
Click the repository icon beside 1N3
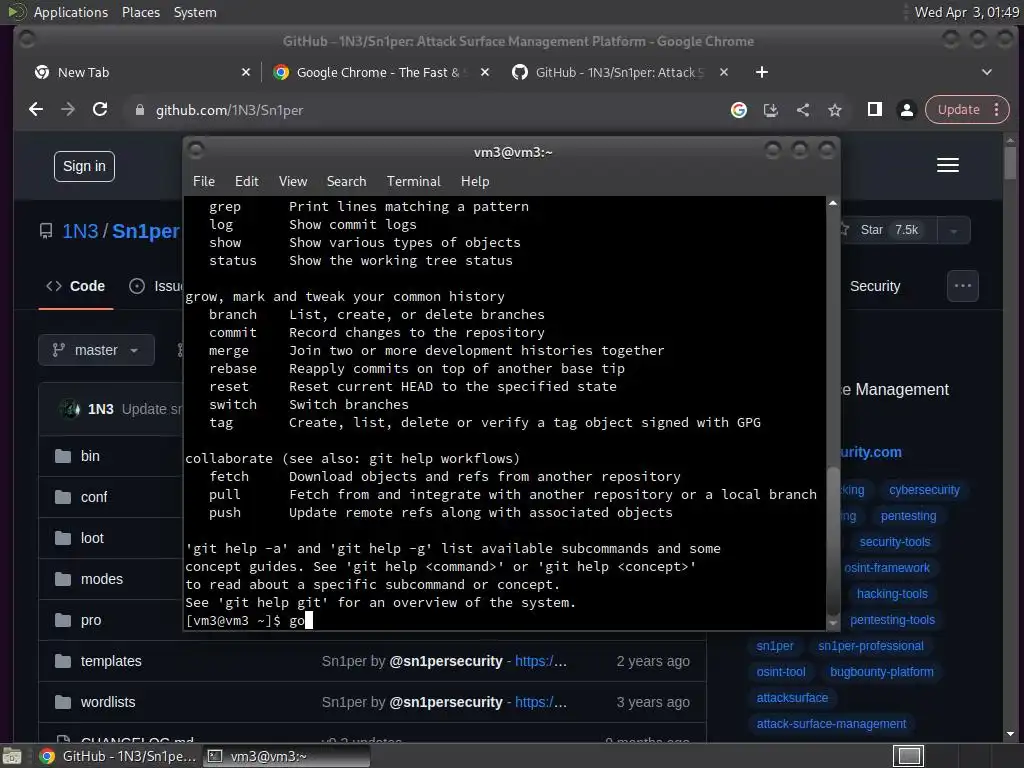[x=46, y=231]
